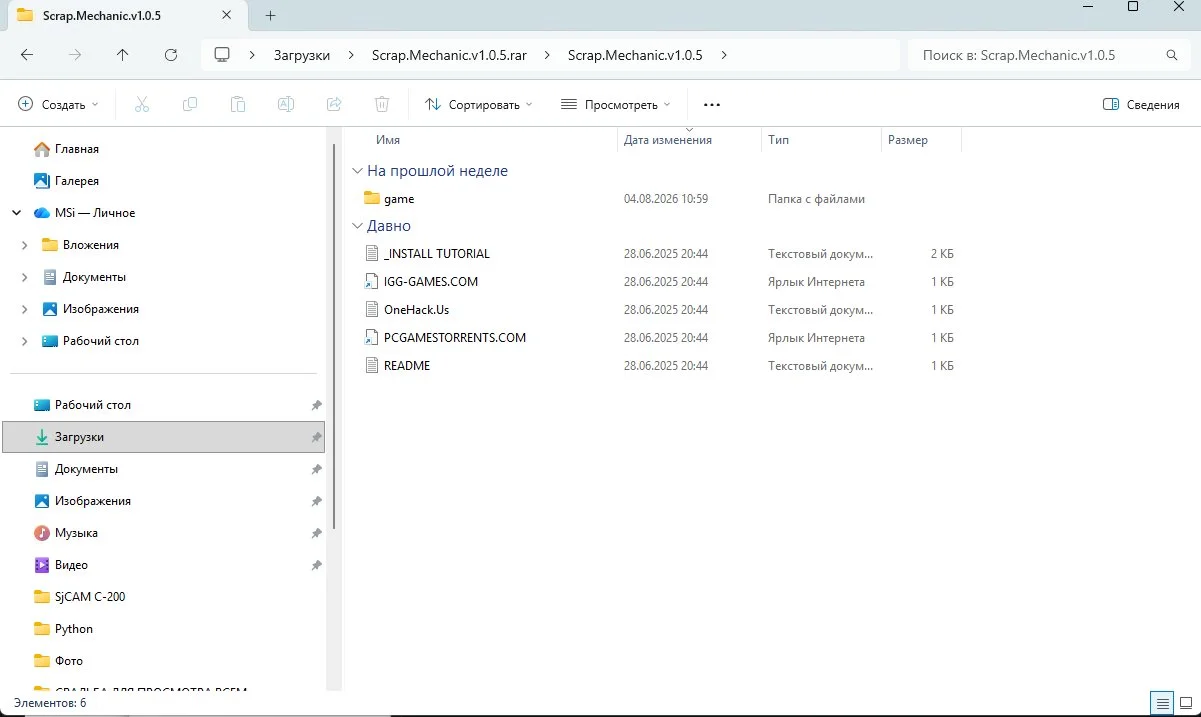Image resolution: width=1201 pixels, height=717 pixels.
Task: Click the Copy toolbar icon
Action: (189, 104)
